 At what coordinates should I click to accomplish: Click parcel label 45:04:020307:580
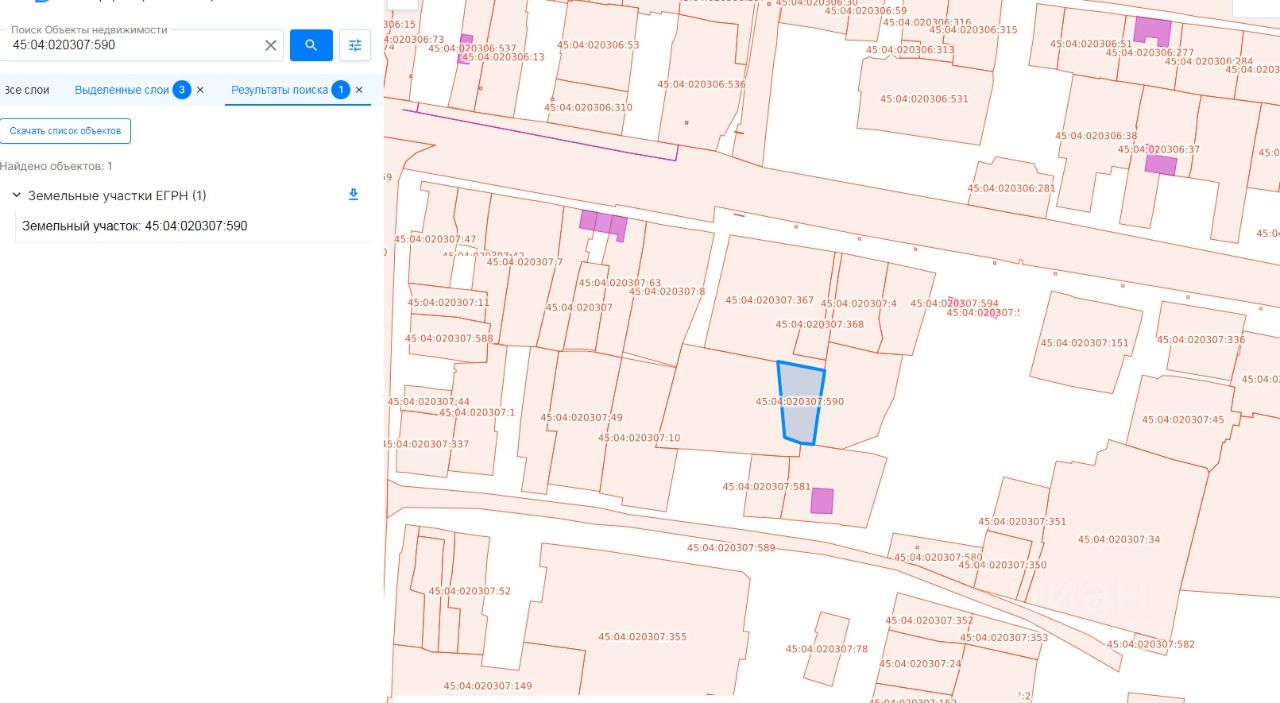coord(938,558)
